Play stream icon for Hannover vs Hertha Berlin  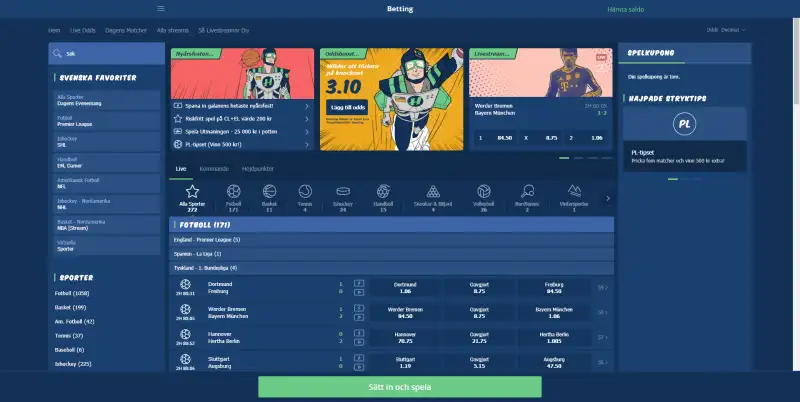tap(359, 342)
